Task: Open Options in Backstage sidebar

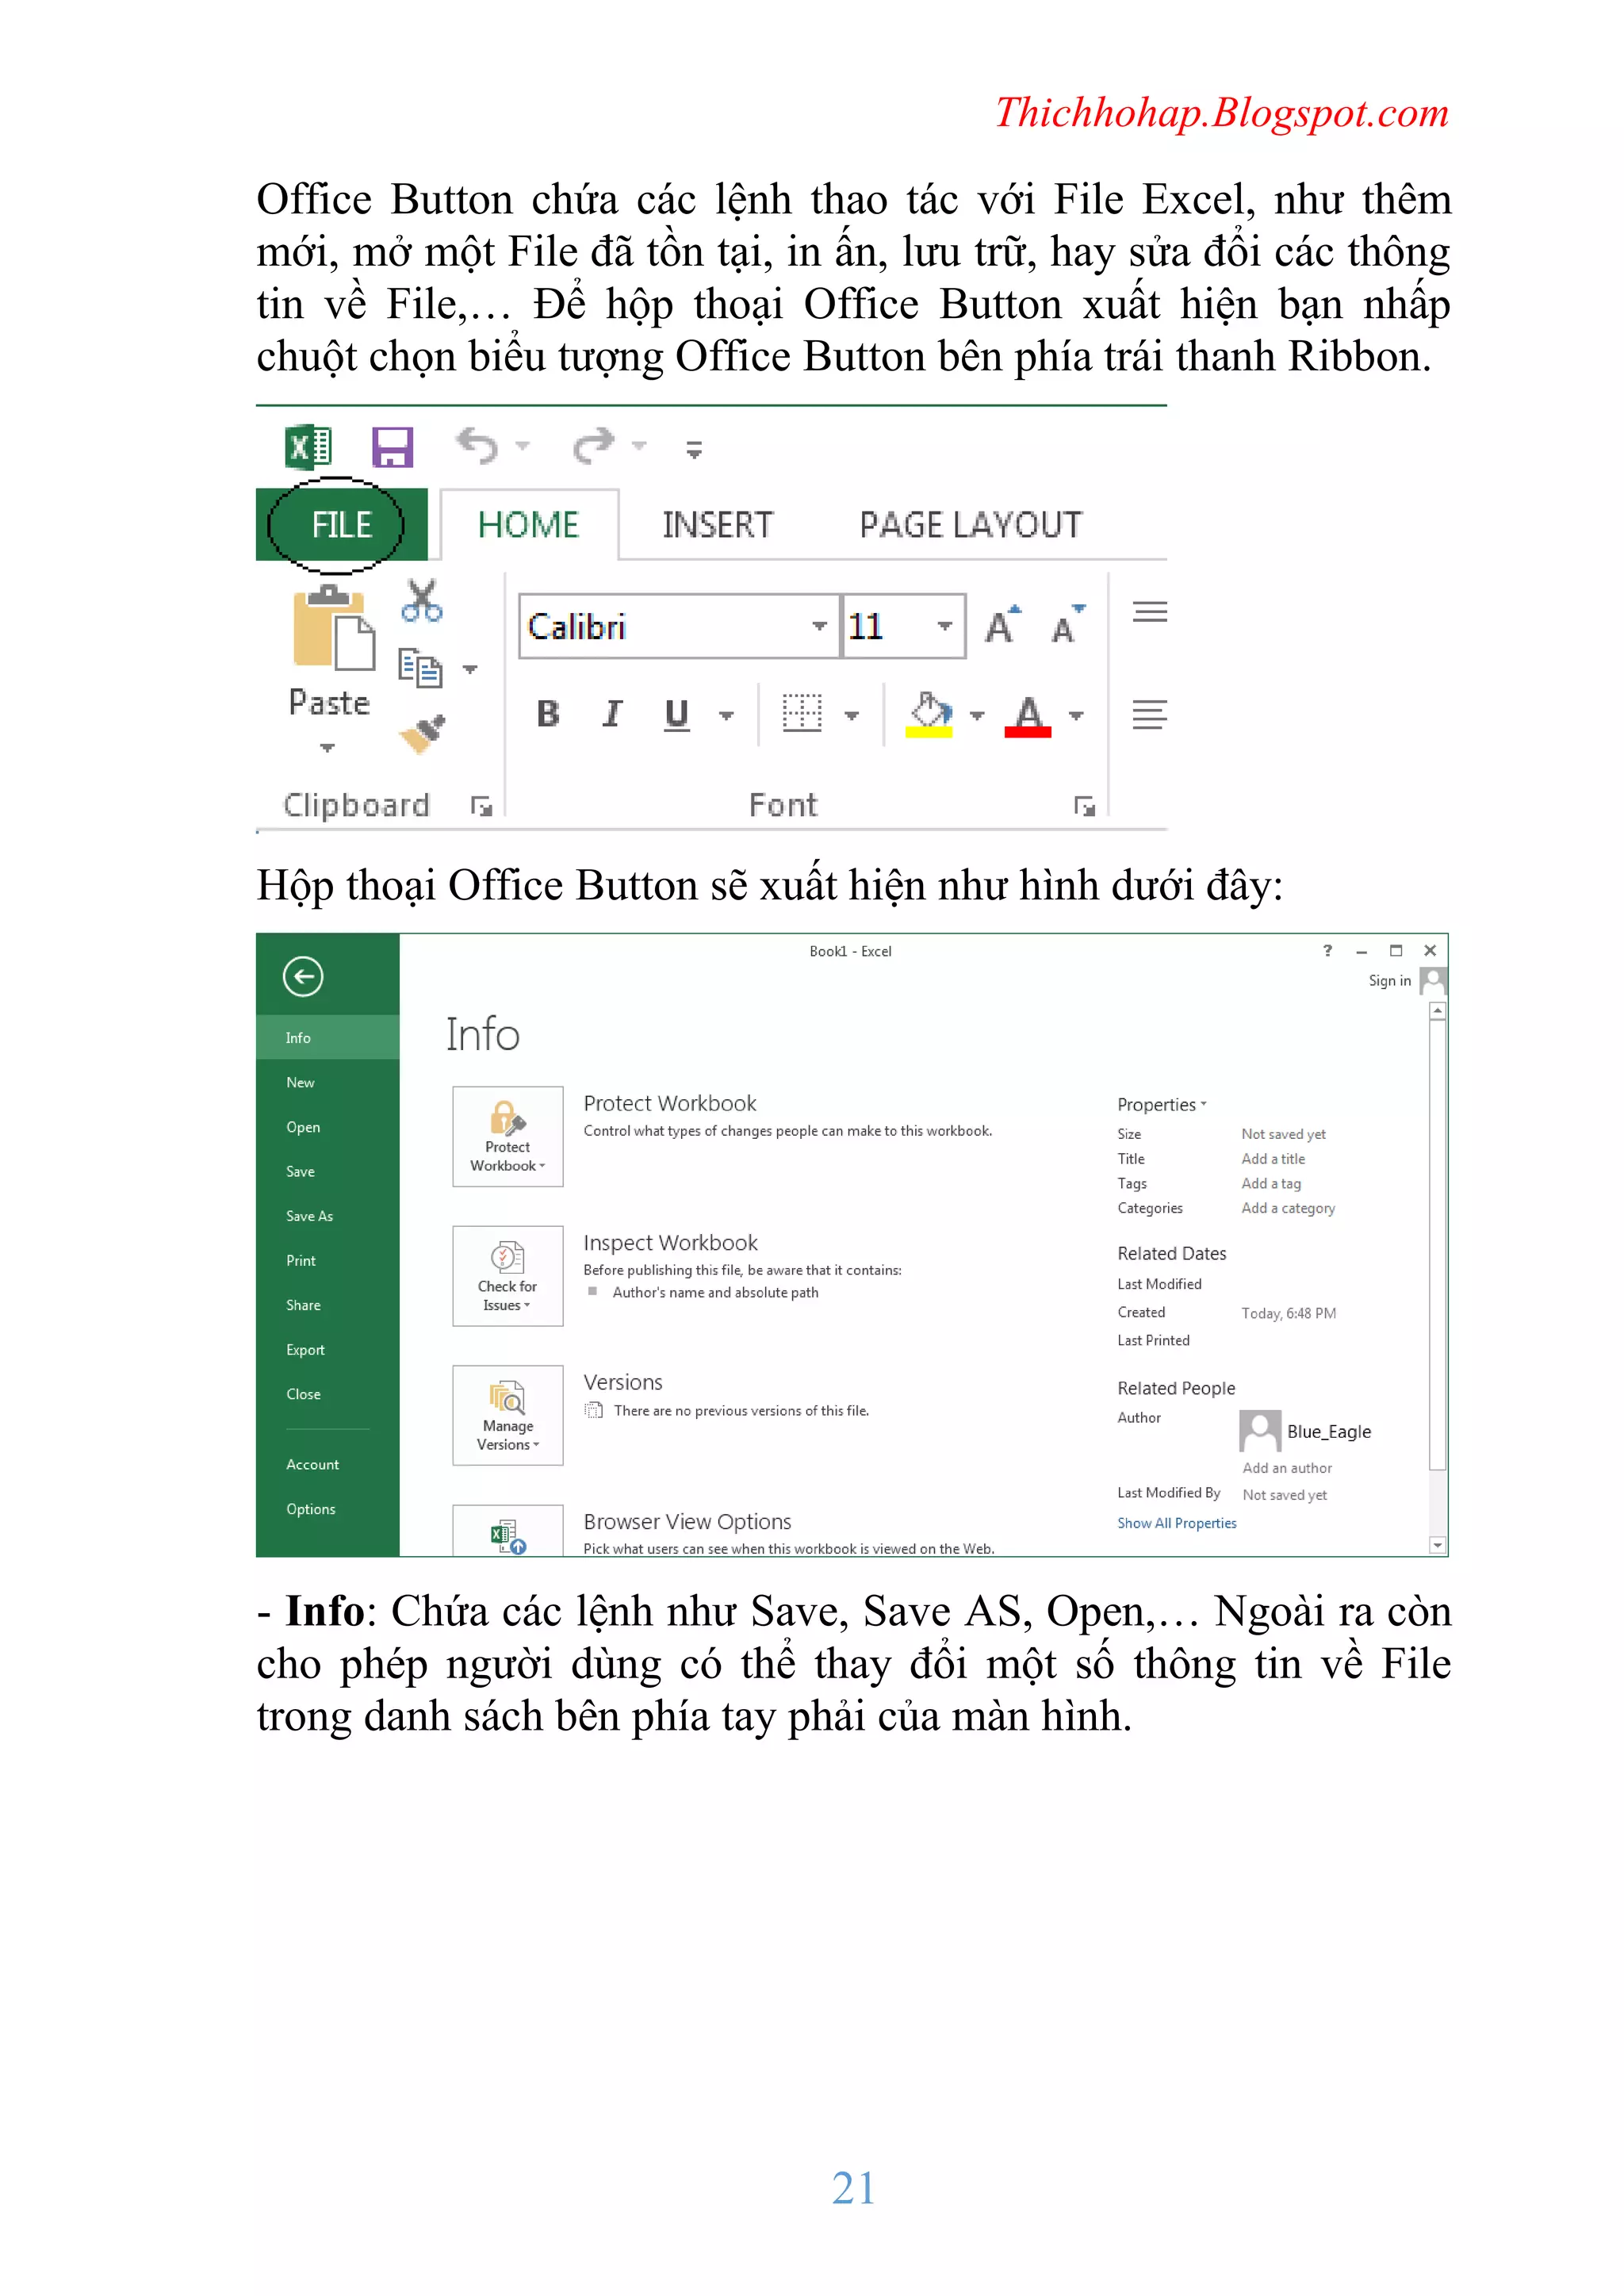Action: (328, 1509)
